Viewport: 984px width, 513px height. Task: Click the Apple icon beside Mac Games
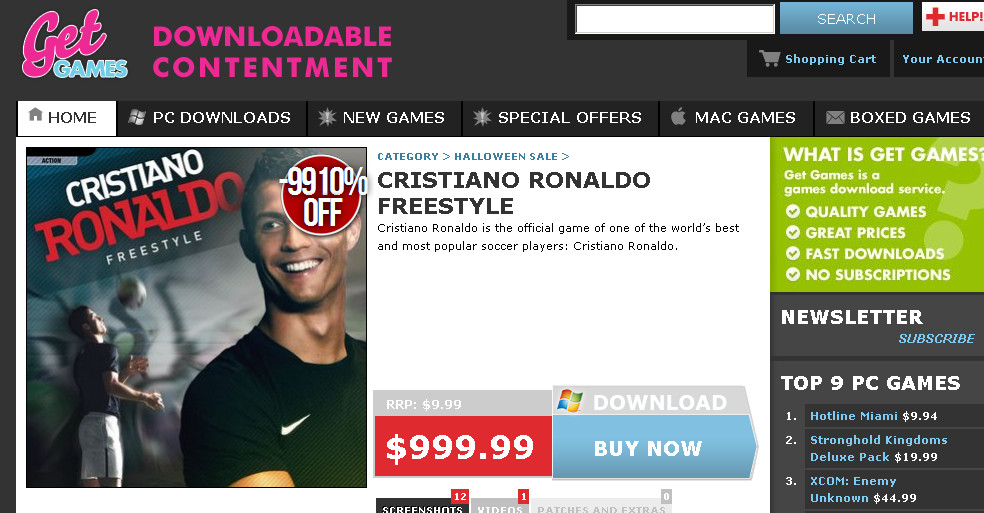pos(678,116)
